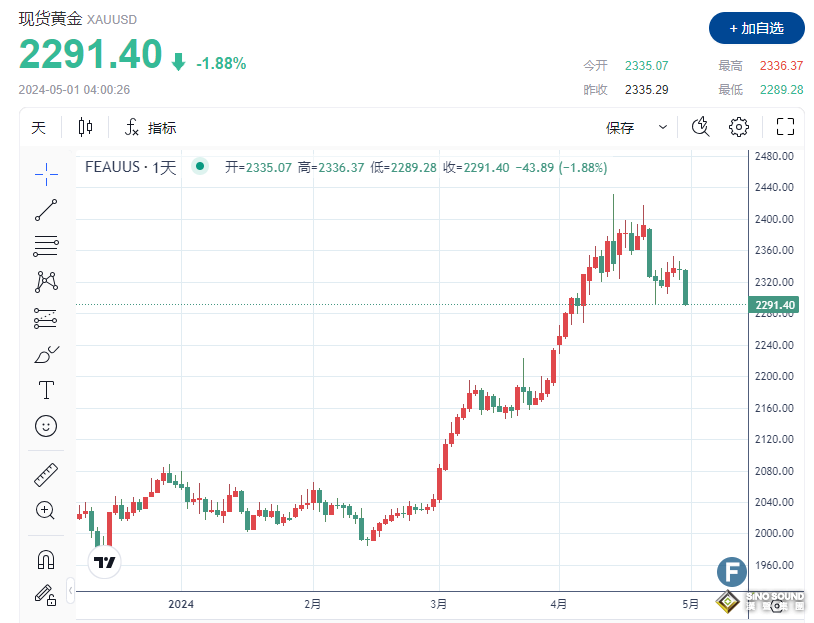Enable magnet snapping mode

pyautogui.click(x=46, y=558)
